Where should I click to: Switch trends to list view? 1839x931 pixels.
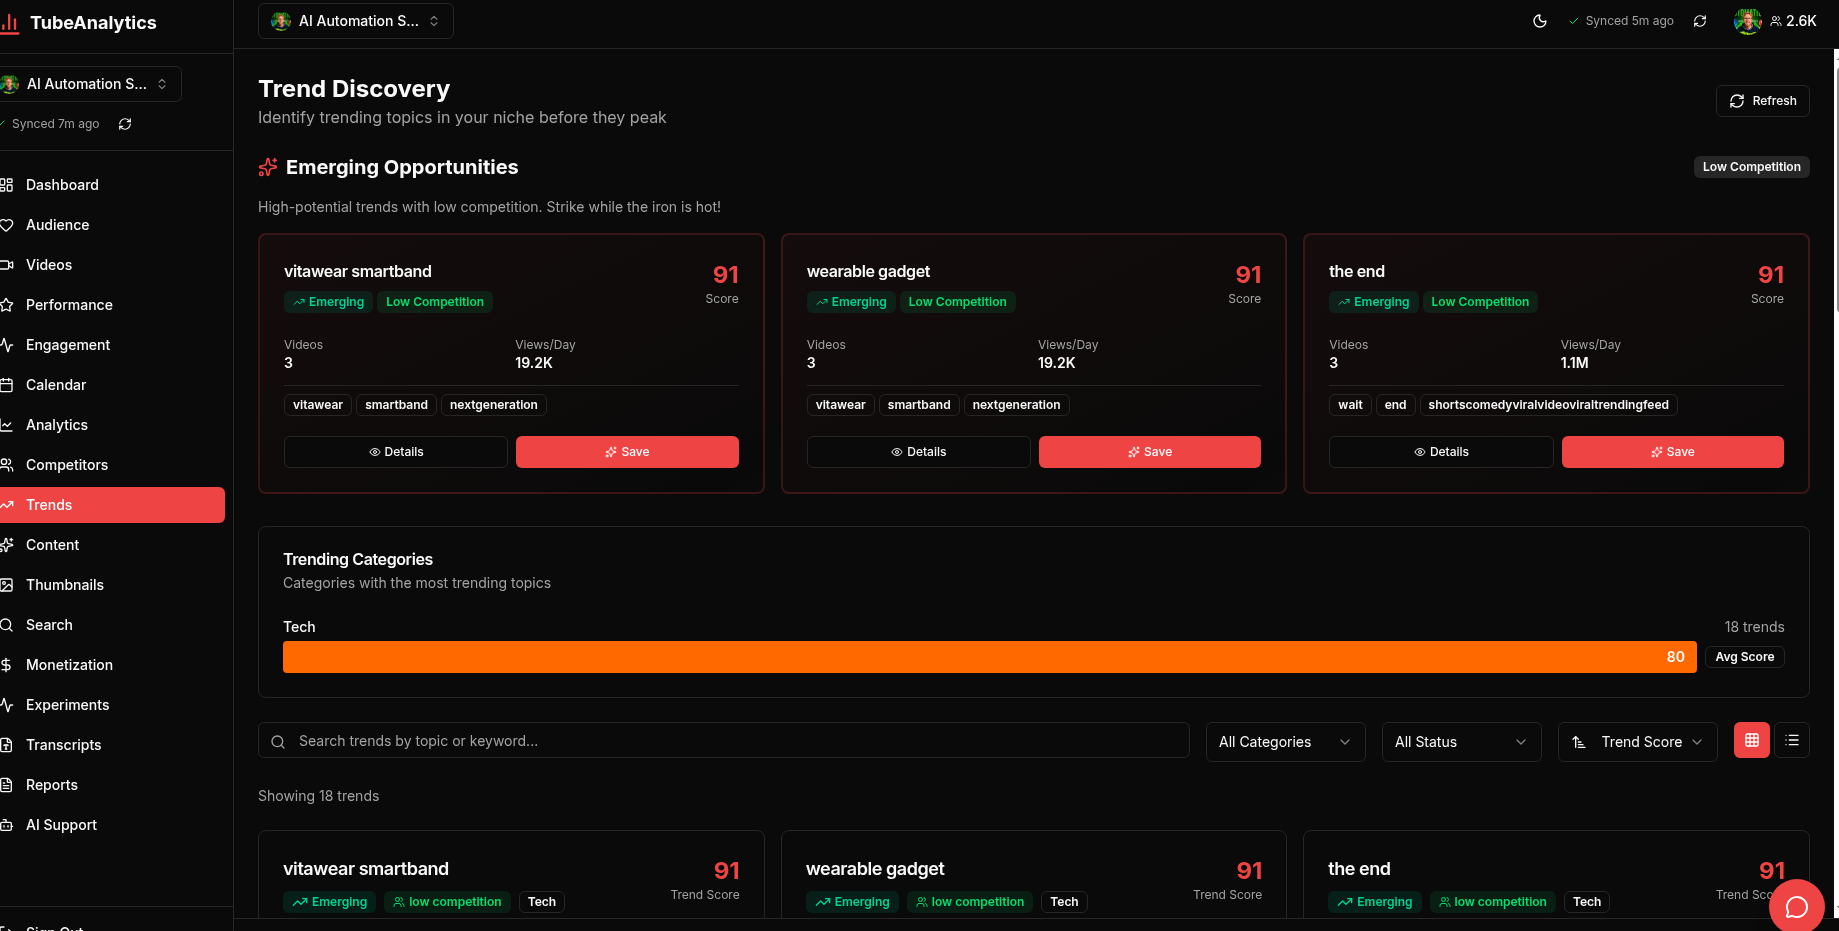pos(1792,740)
